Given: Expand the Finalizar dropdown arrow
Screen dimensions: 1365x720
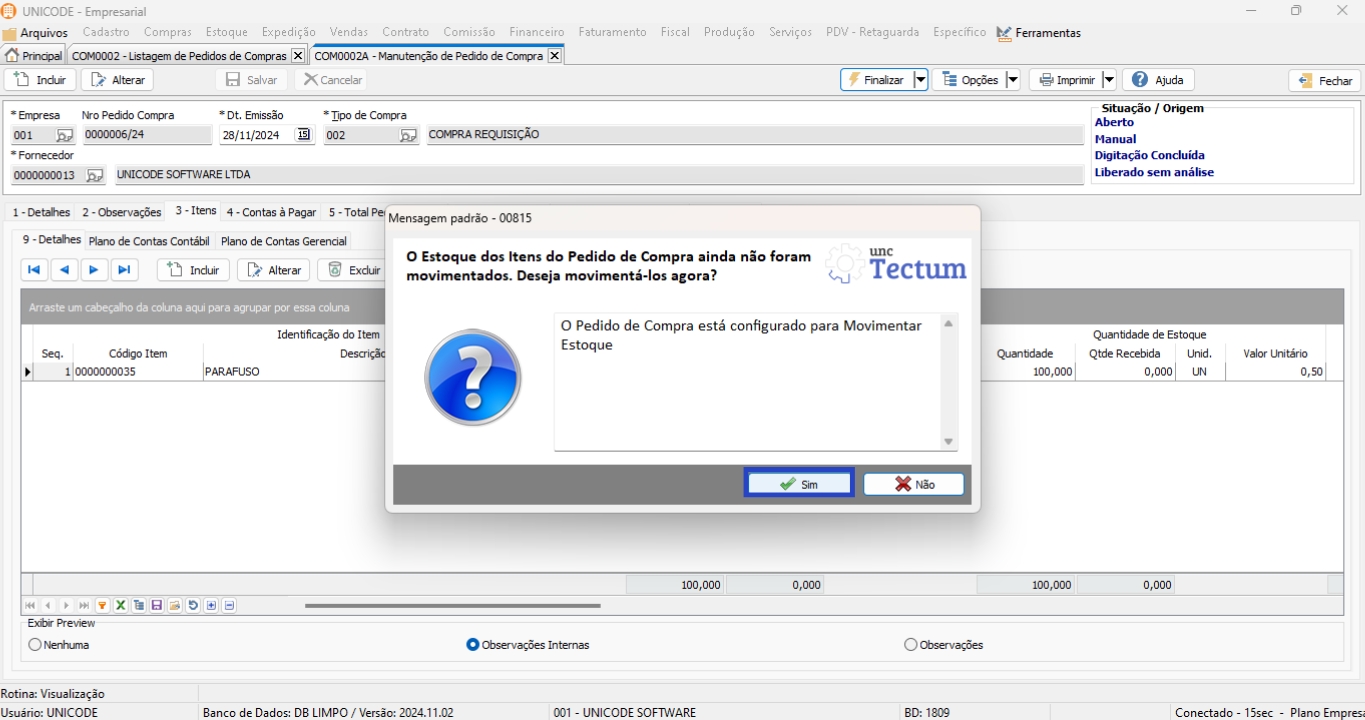Looking at the screenshot, I should pos(920,80).
